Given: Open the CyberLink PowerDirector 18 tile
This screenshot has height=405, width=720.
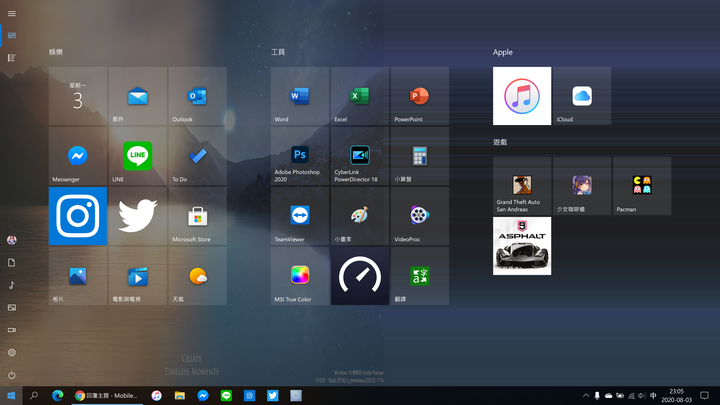Looking at the screenshot, I should coord(360,156).
